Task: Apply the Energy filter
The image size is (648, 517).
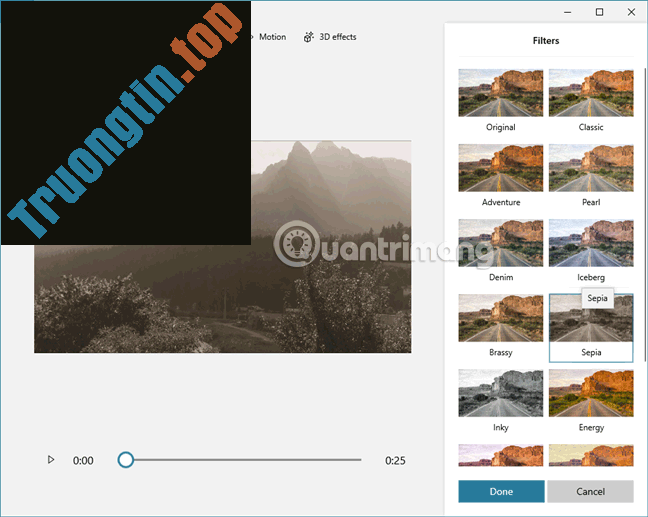Action: click(591, 393)
